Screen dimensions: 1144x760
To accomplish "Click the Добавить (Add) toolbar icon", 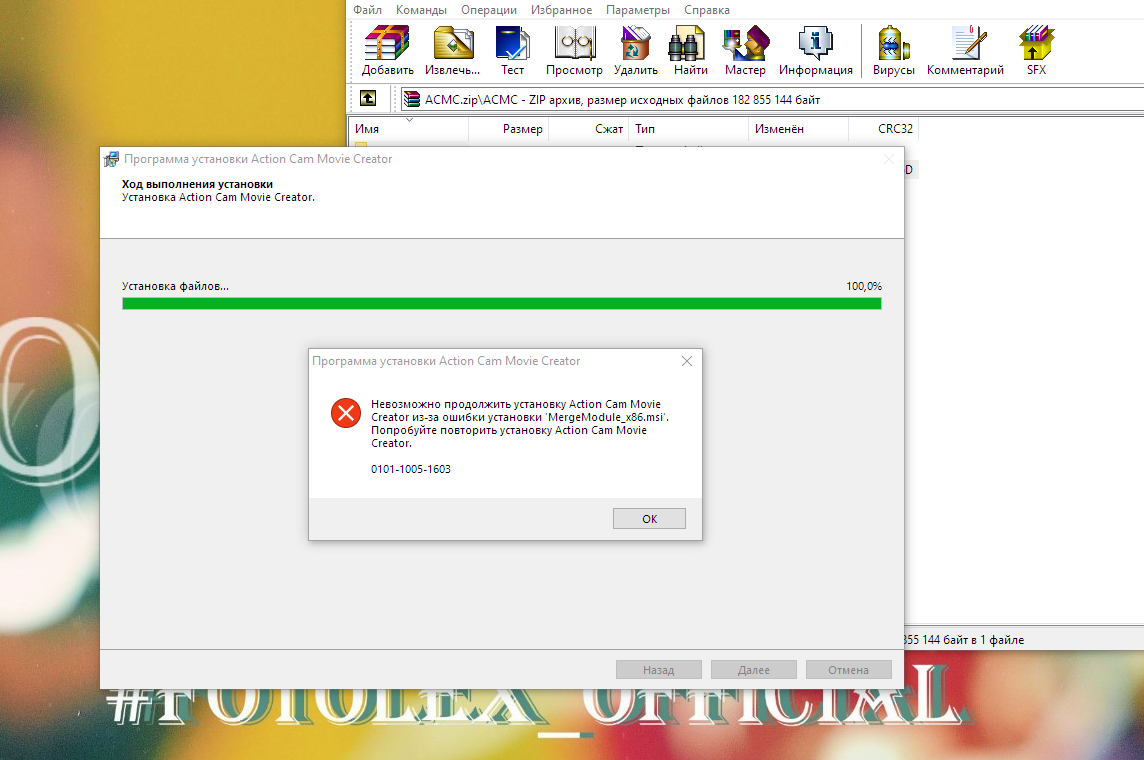I will coord(387,51).
